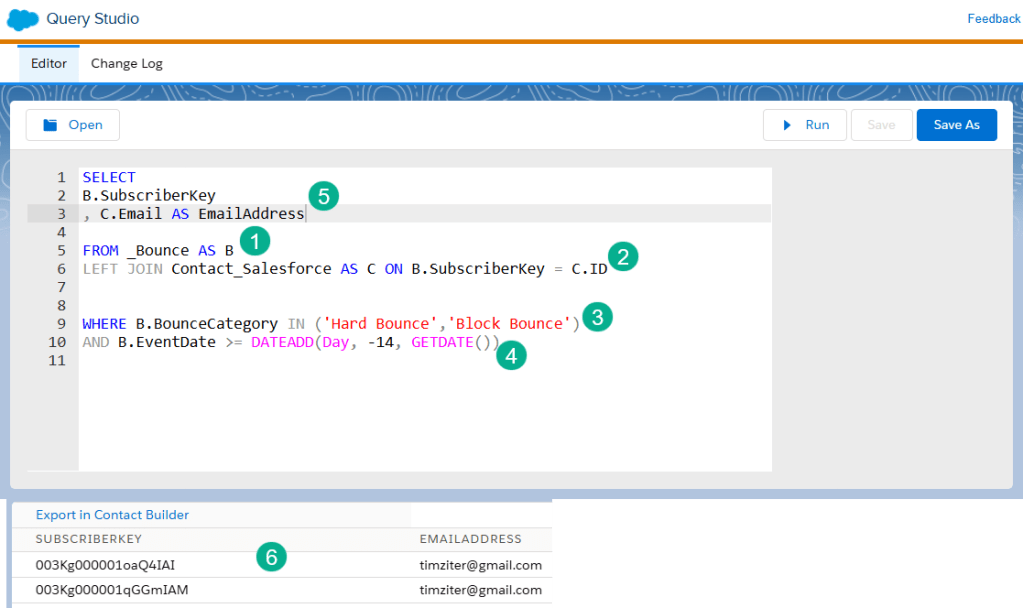Image resolution: width=1023 pixels, height=608 pixels.
Task: Click green annotation marker number 1
Action: point(255,241)
